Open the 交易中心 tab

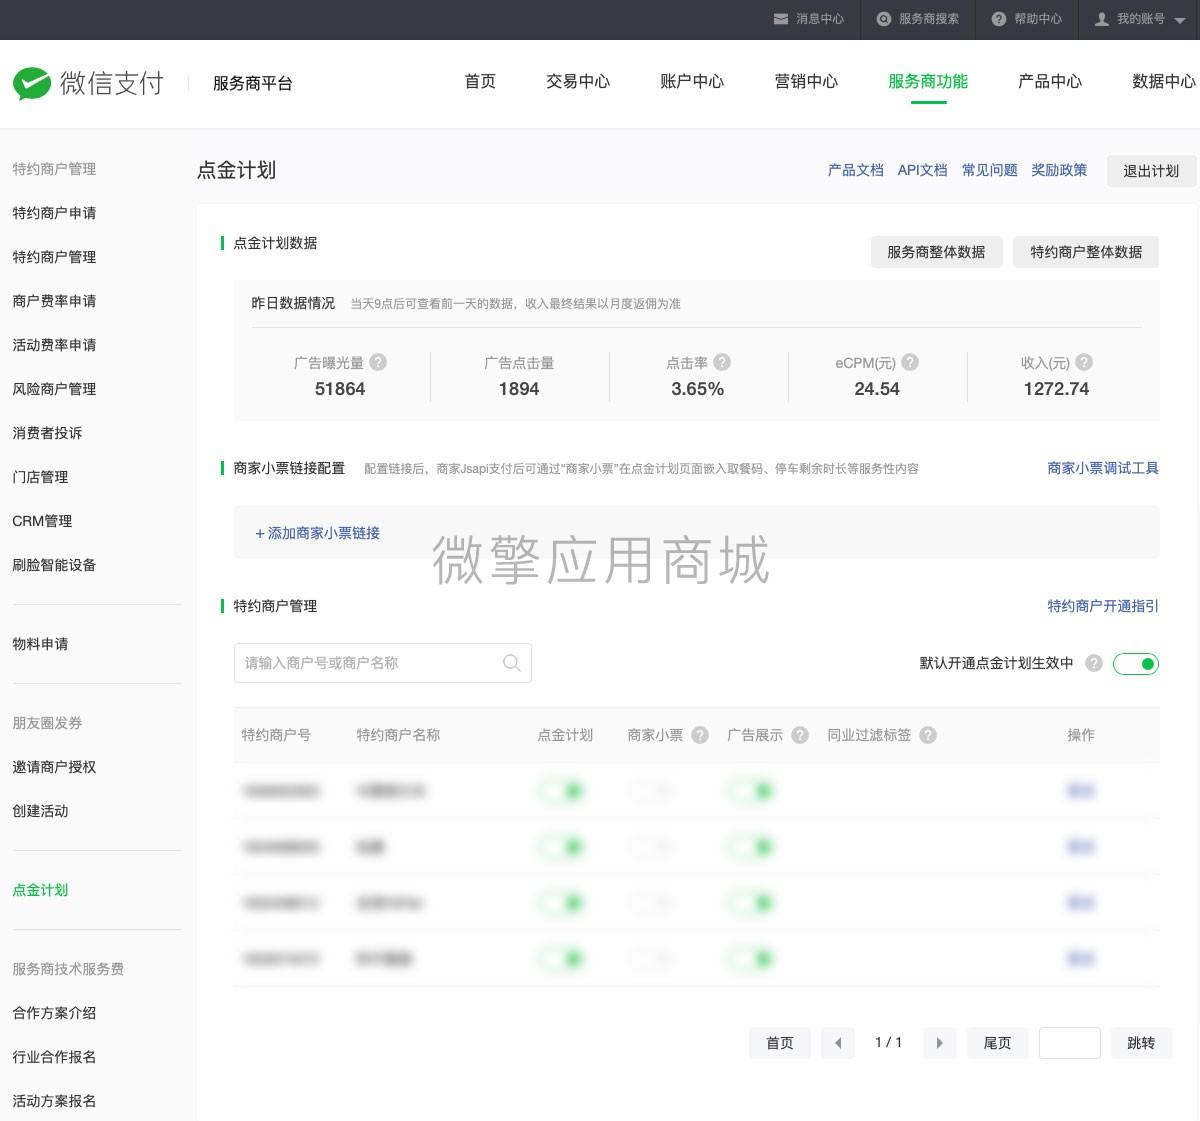(x=577, y=82)
